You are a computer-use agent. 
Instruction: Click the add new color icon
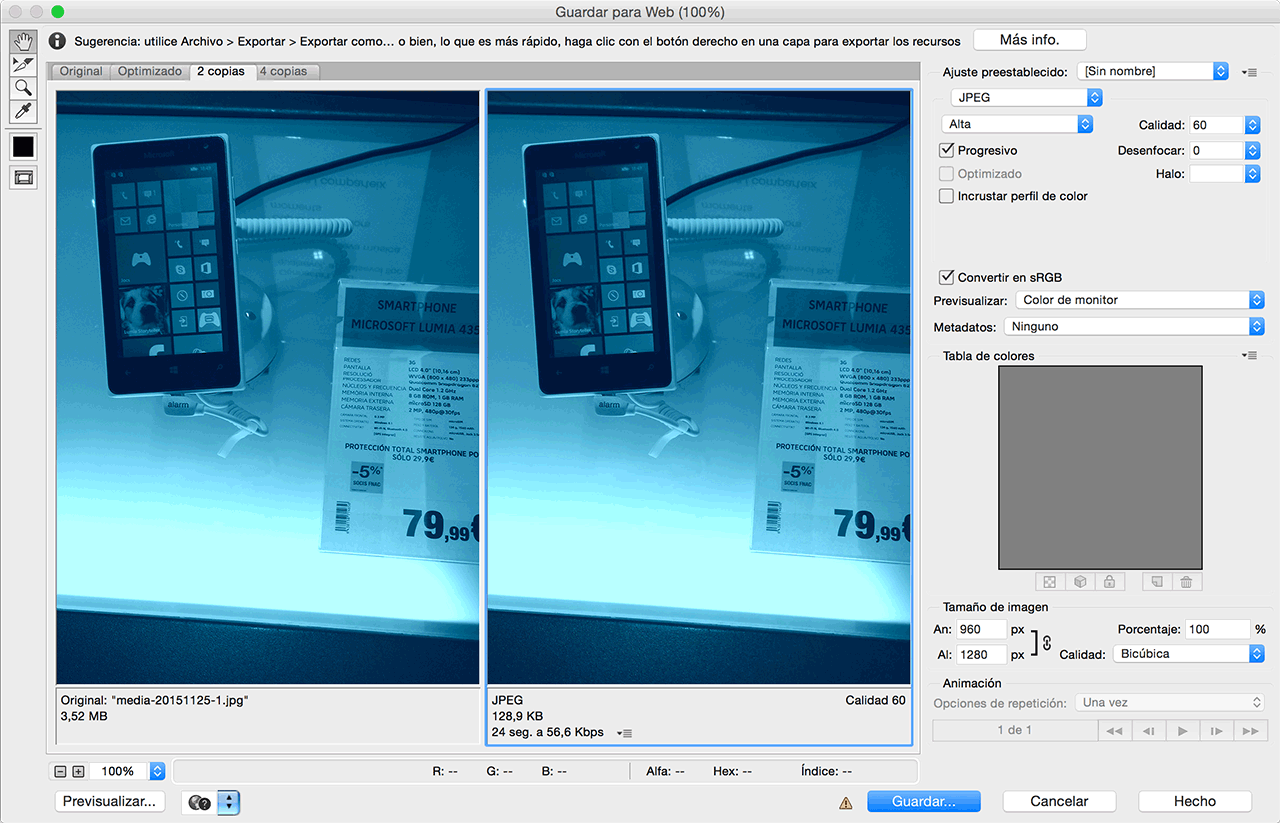pos(1156,581)
